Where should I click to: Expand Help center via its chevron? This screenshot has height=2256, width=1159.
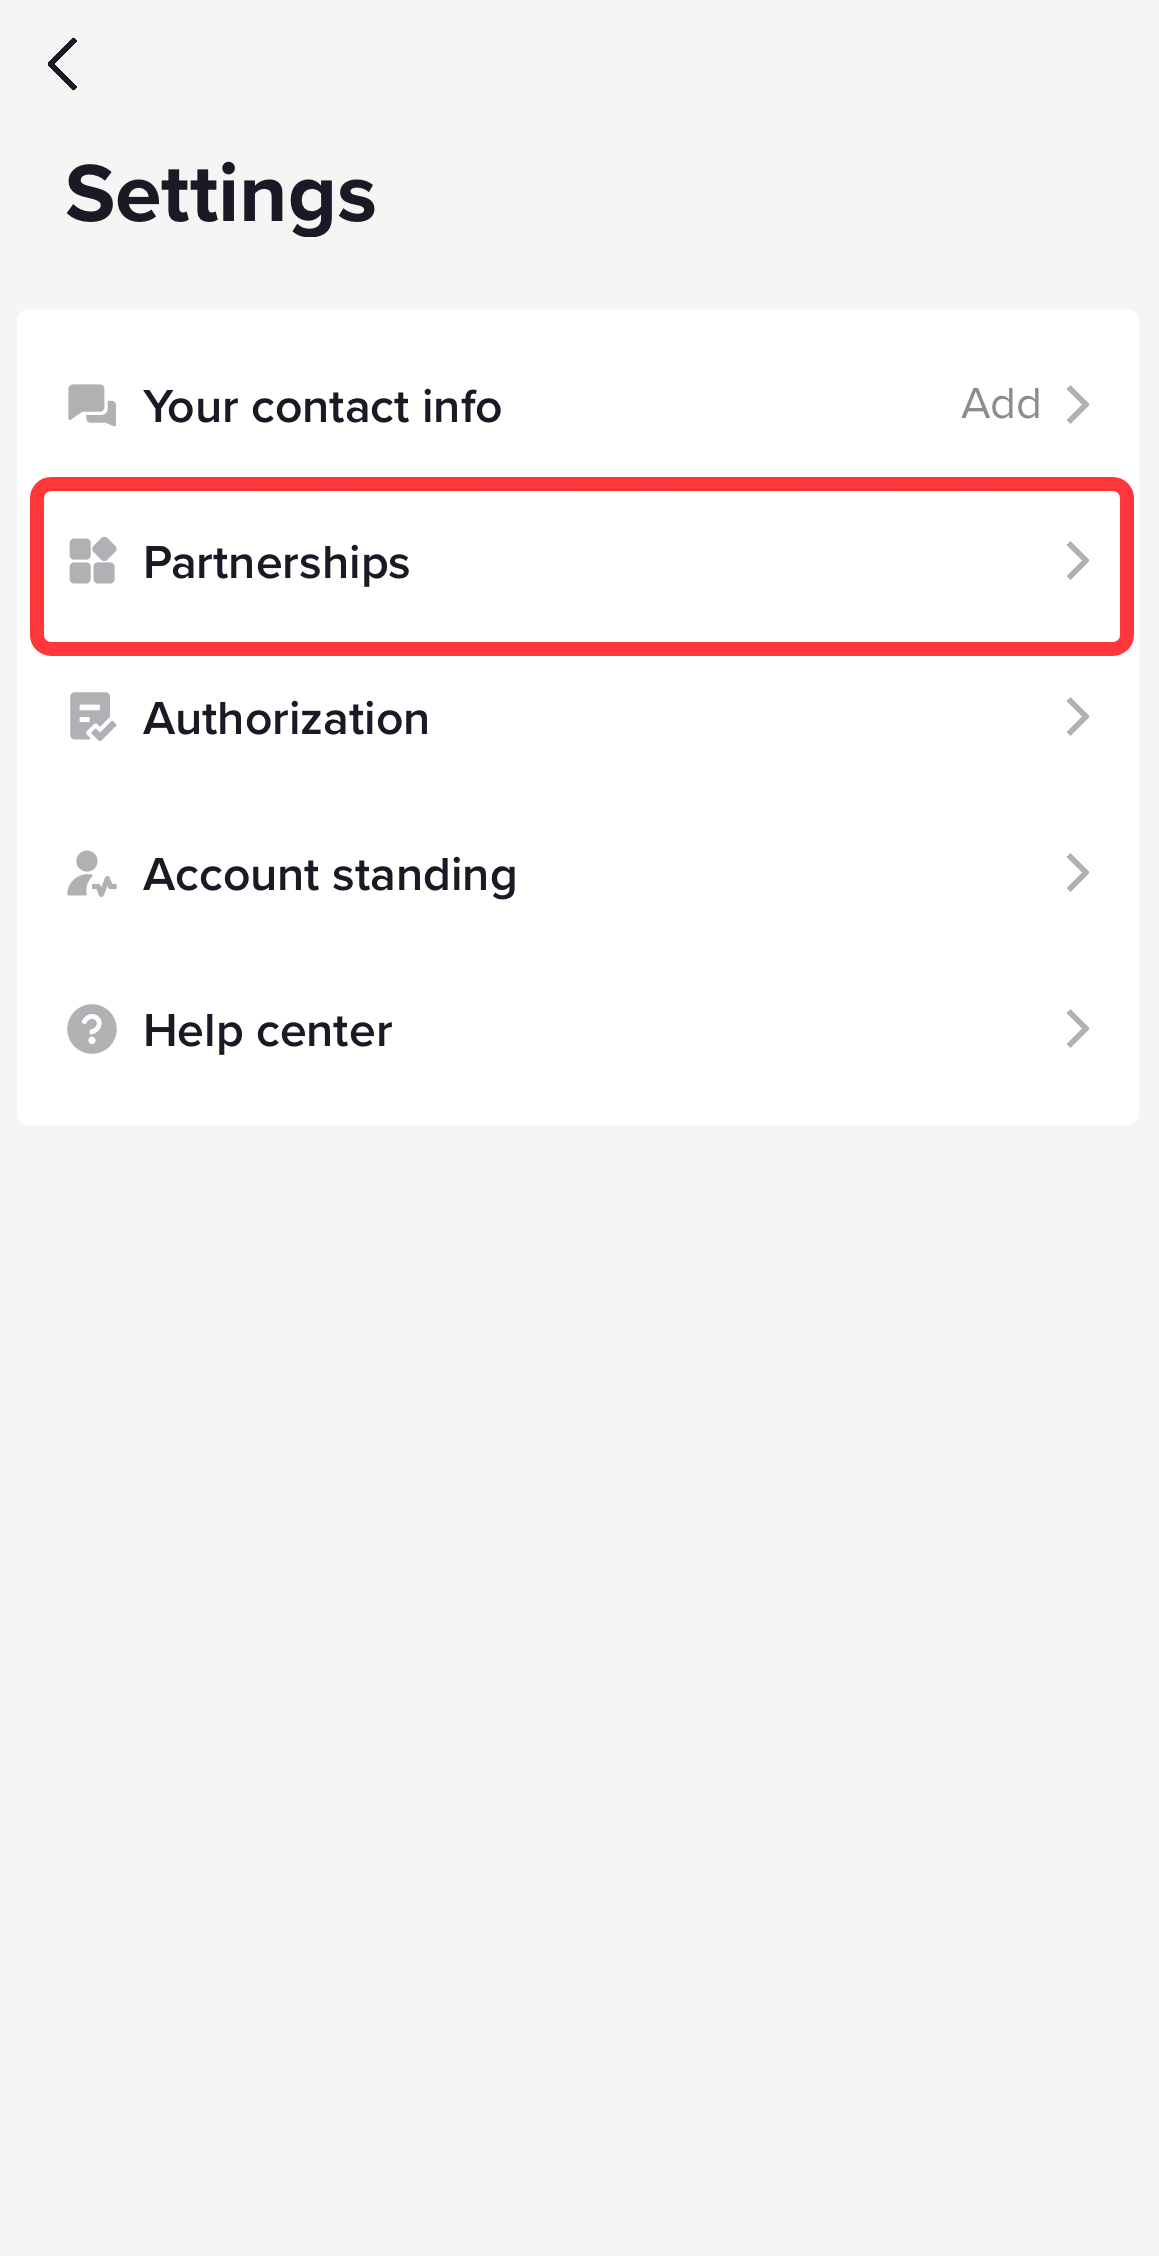pyautogui.click(x=1077, y=1029)
